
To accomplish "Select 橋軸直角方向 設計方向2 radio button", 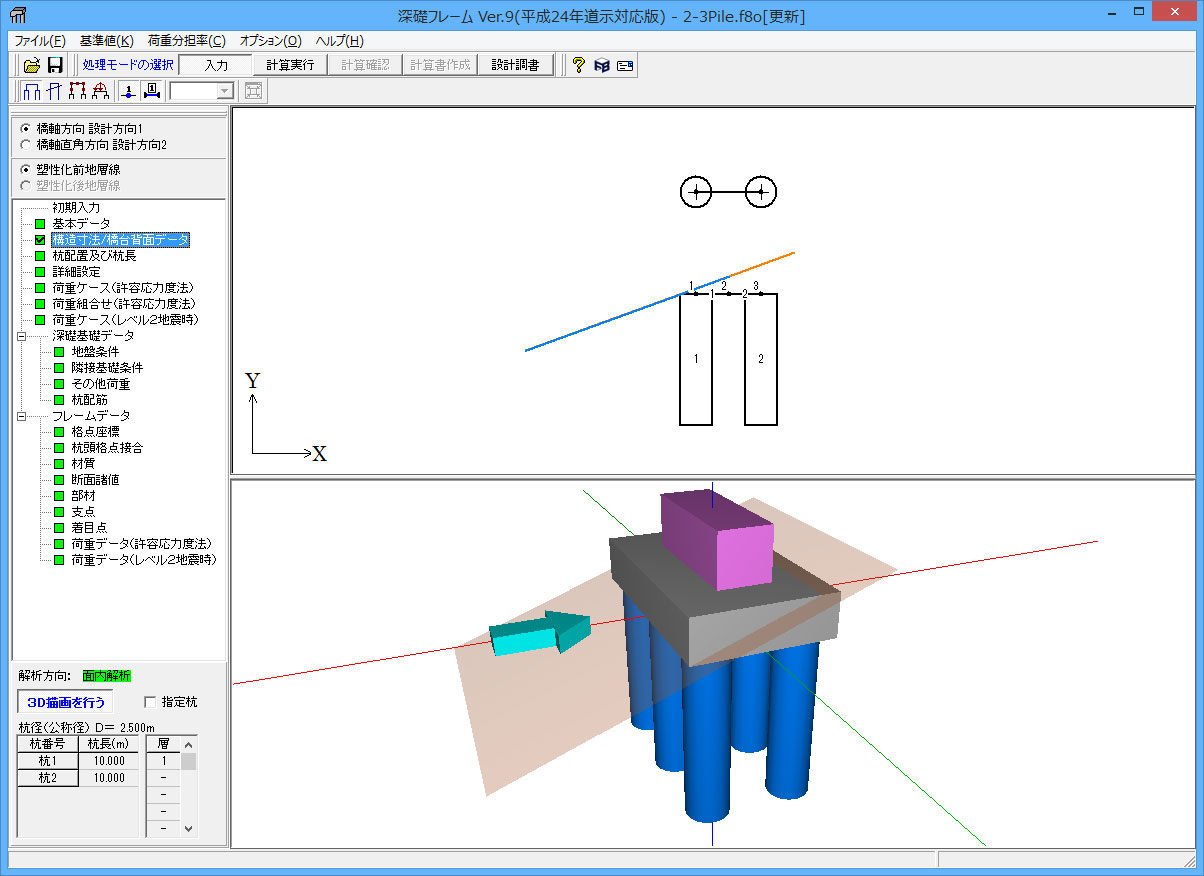I will point(25,145).
